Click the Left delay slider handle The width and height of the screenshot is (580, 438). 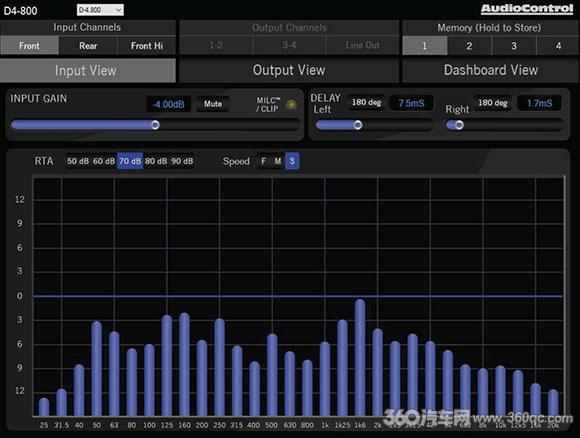[358, 125]
